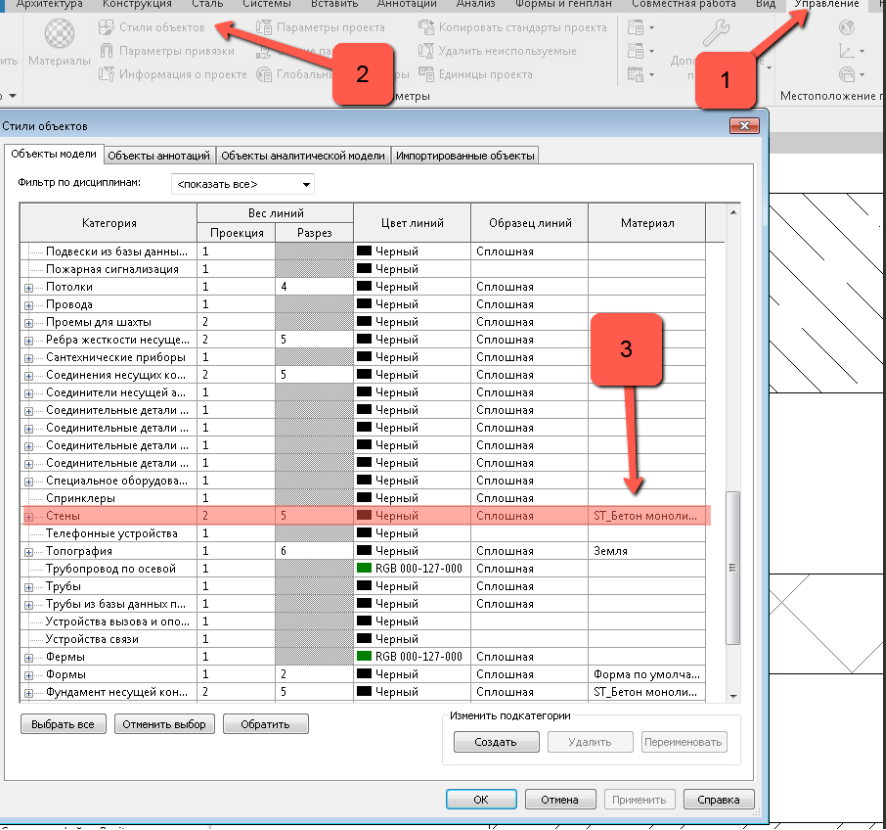886x830 pixels.
Task: Select the Объекты модели tab
Action: [54, 154]
